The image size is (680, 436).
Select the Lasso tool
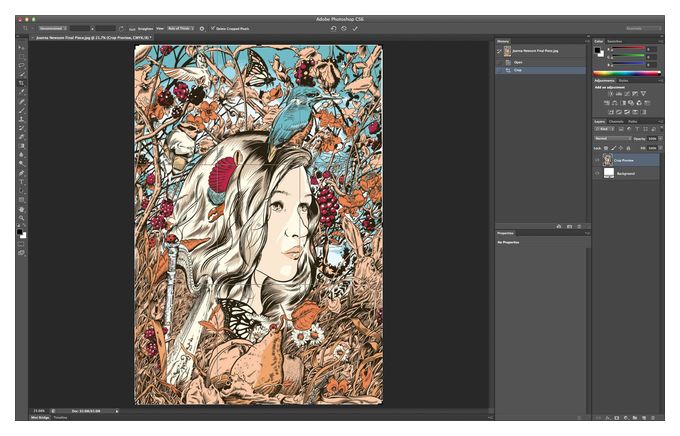pyautogui.click(x=21, y=66)
